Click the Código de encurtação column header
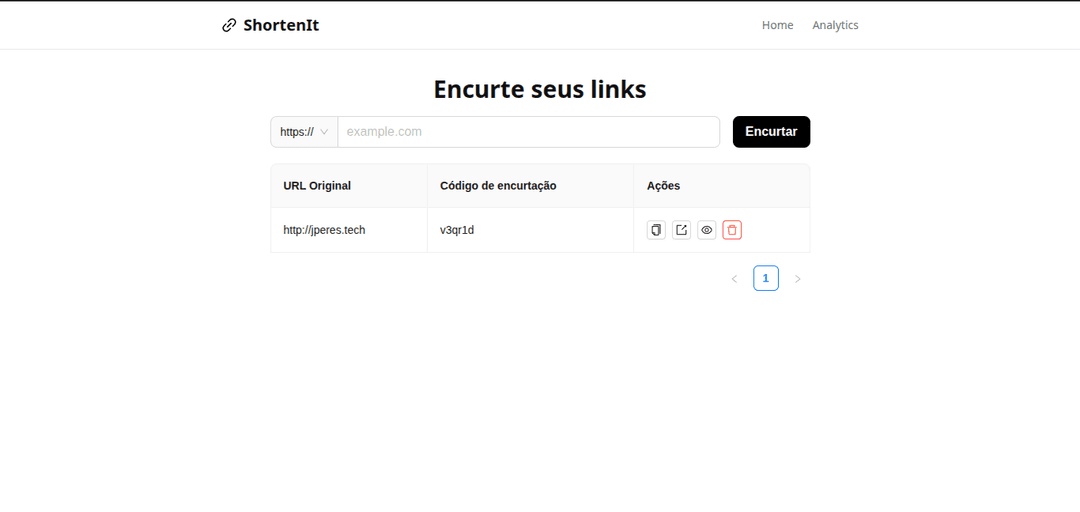Image resolution: width=1080 pixels, height=512 pixels. 498,186
